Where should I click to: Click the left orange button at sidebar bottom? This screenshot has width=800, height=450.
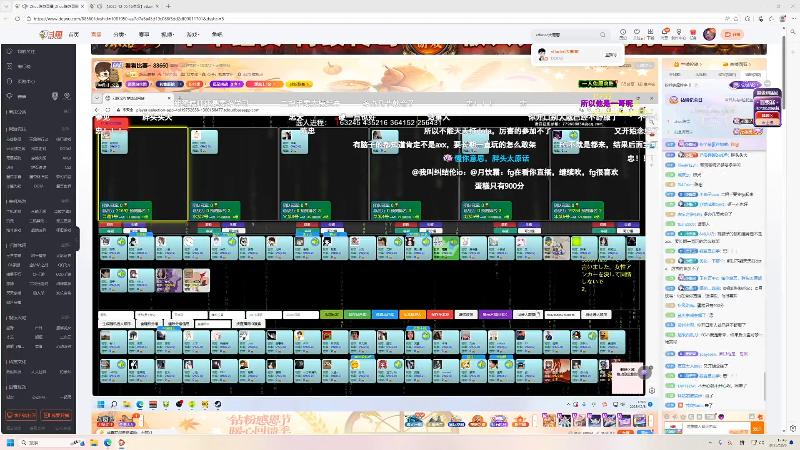tap(21, 415)
